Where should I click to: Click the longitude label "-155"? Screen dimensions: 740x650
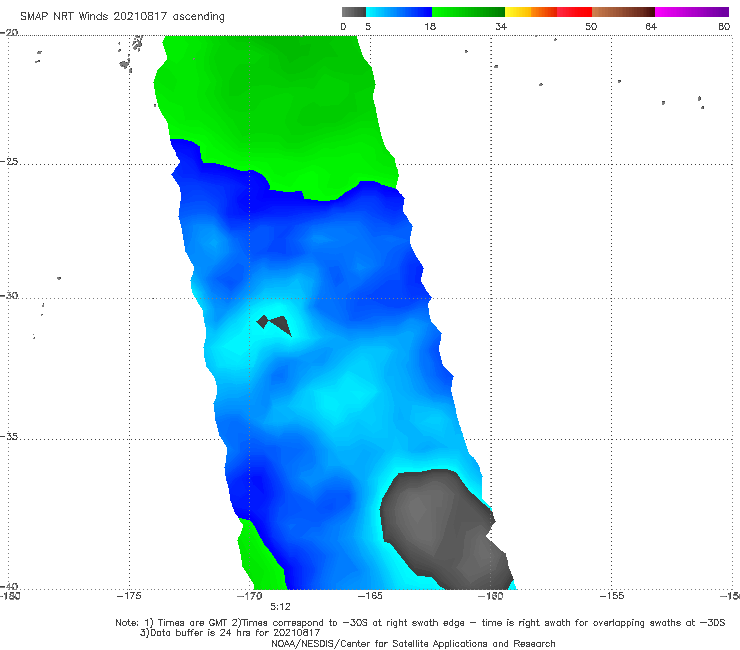tap(612, 596)
